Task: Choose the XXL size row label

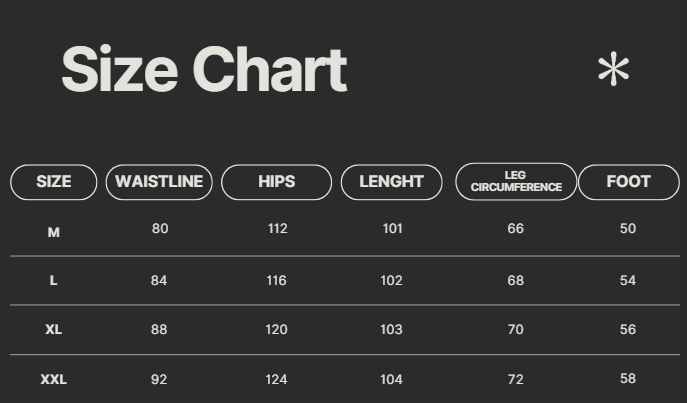Action: tap(54, 379)
